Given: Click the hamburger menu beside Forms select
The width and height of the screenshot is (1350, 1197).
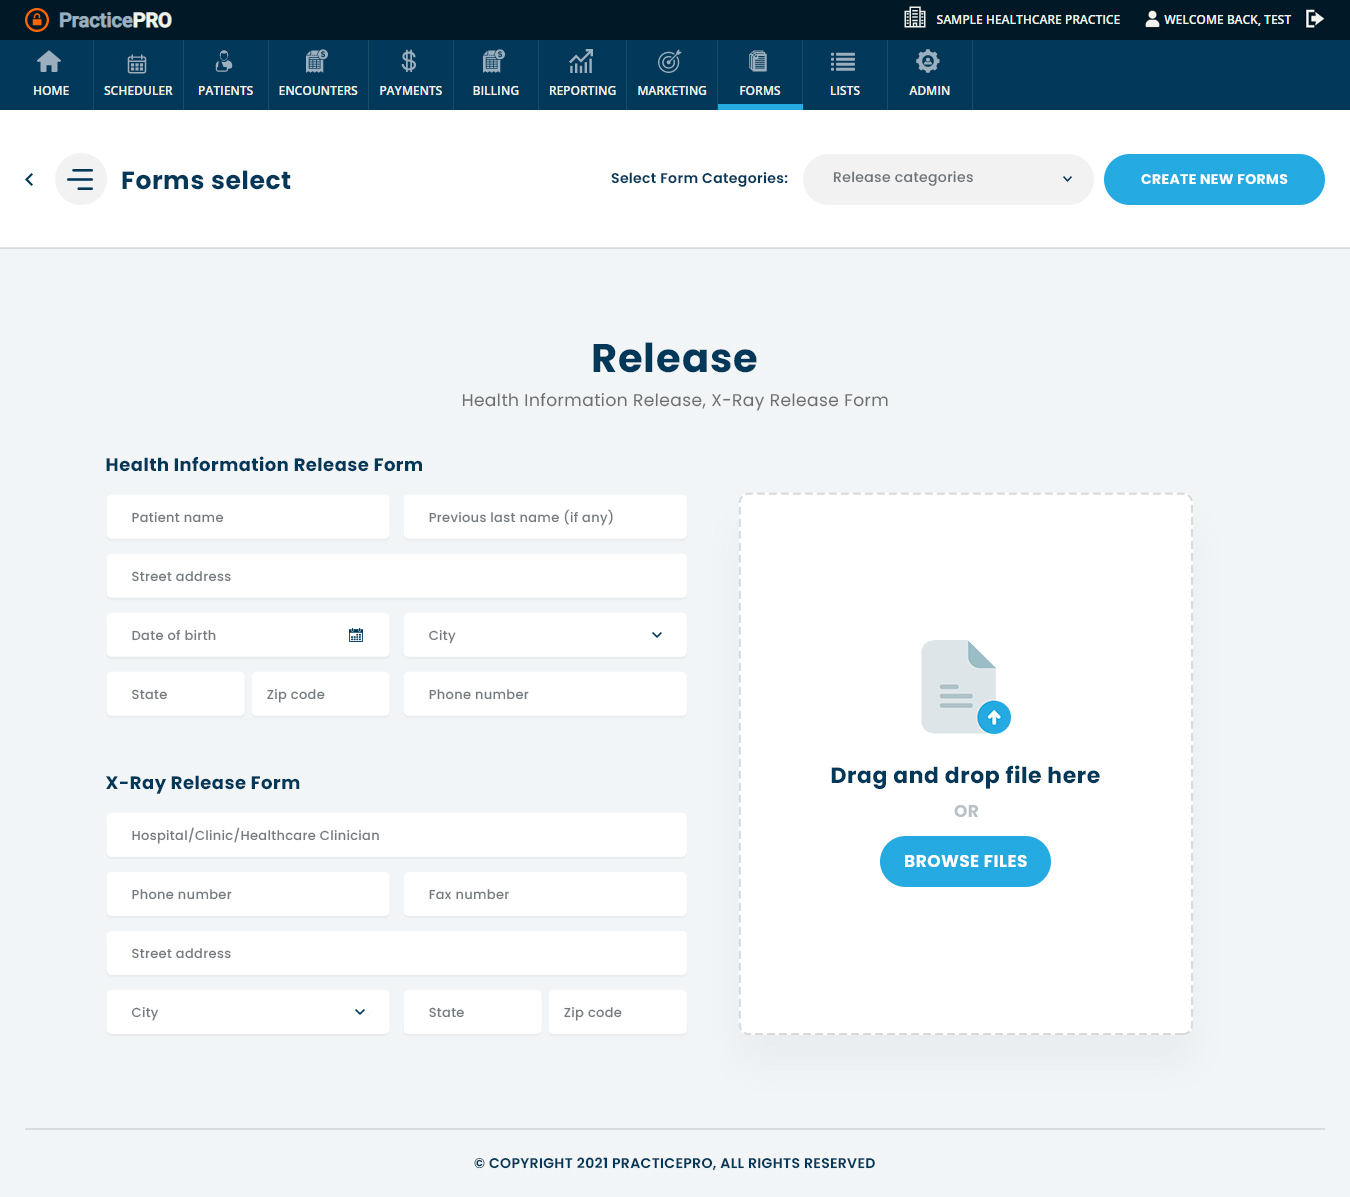Looking at the screenshot, I should (80, 179).
